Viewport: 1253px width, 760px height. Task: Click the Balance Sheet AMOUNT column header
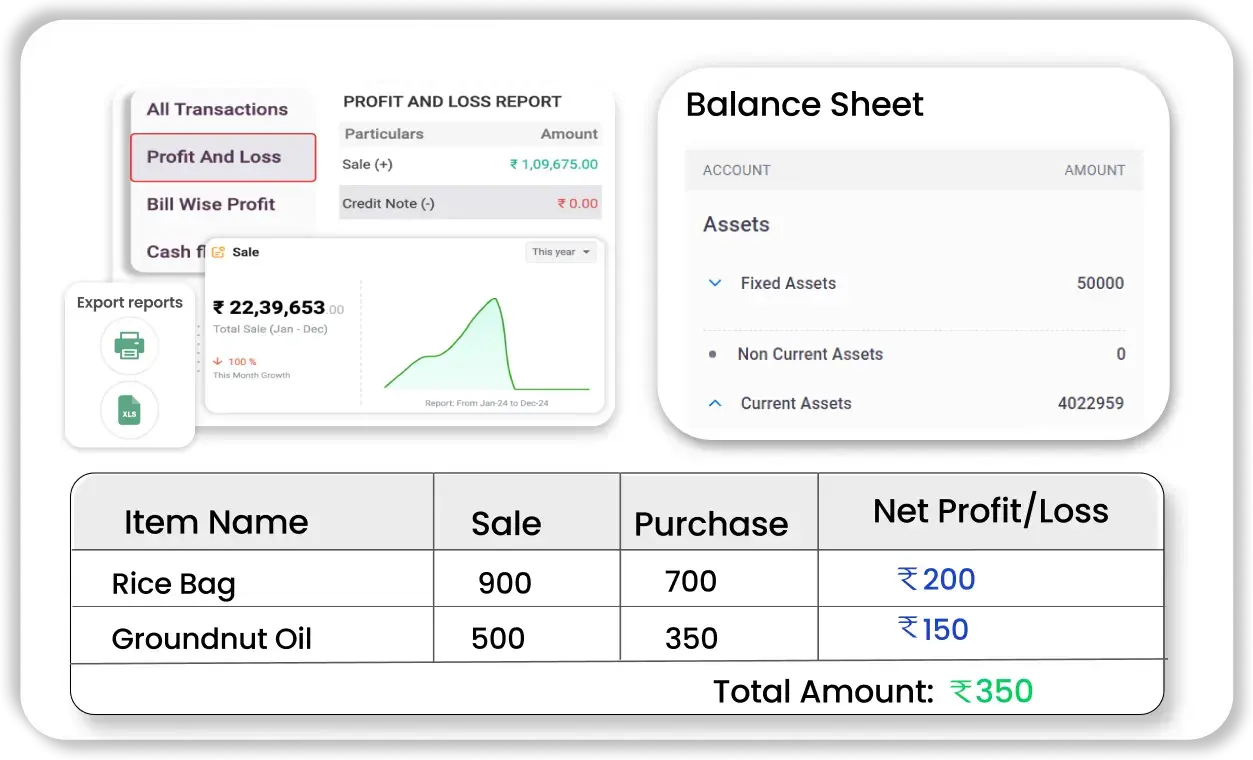(1094, 170)
